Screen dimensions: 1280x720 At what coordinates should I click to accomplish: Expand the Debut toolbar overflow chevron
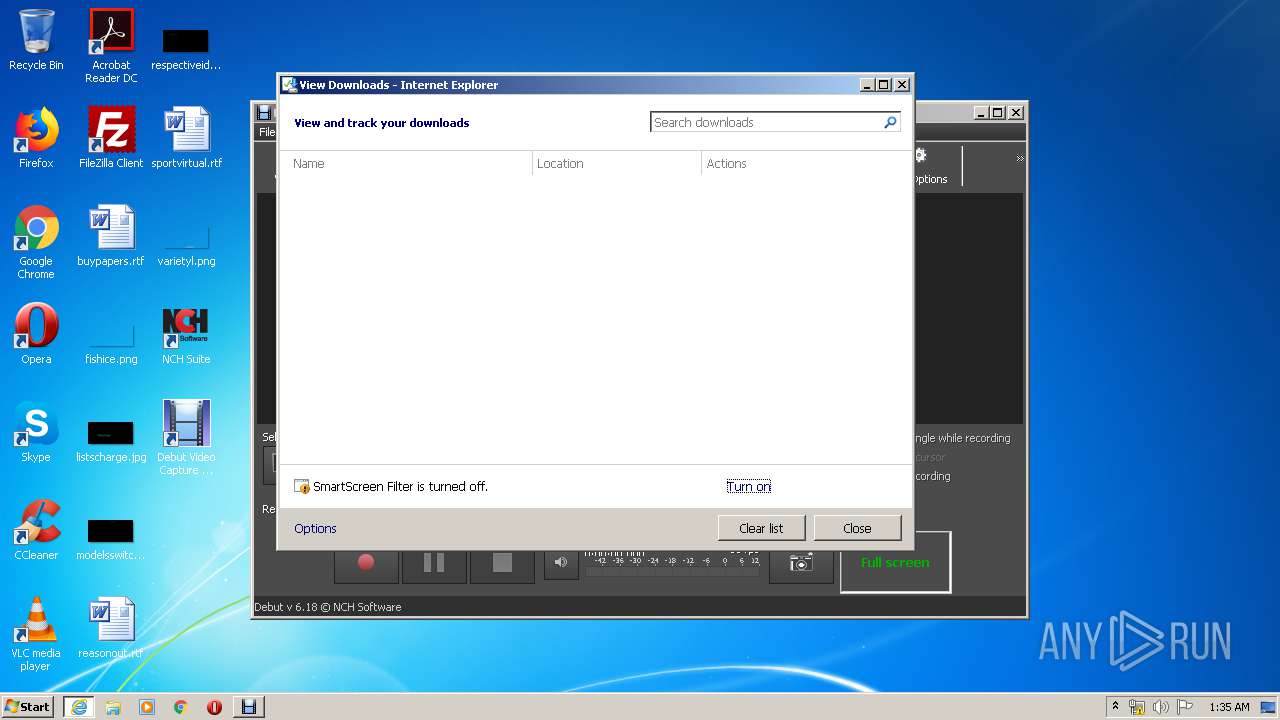coord(1020,159)
